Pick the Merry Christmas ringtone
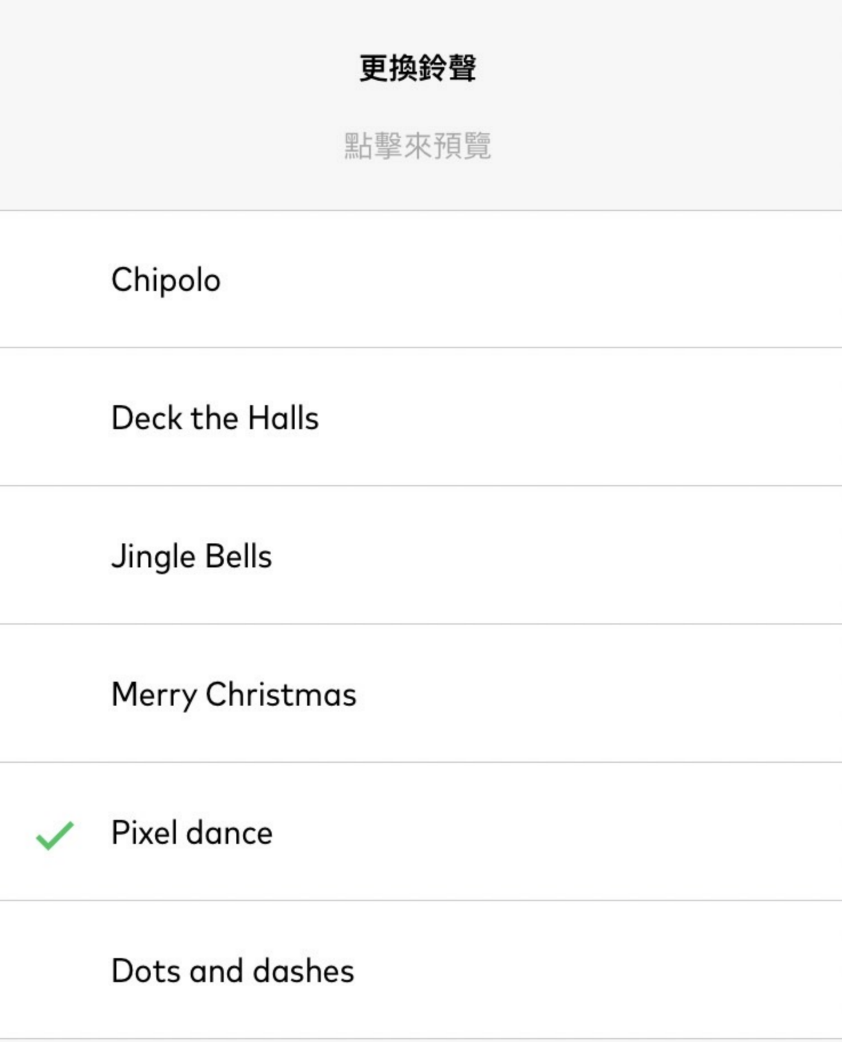 (234, 694)
